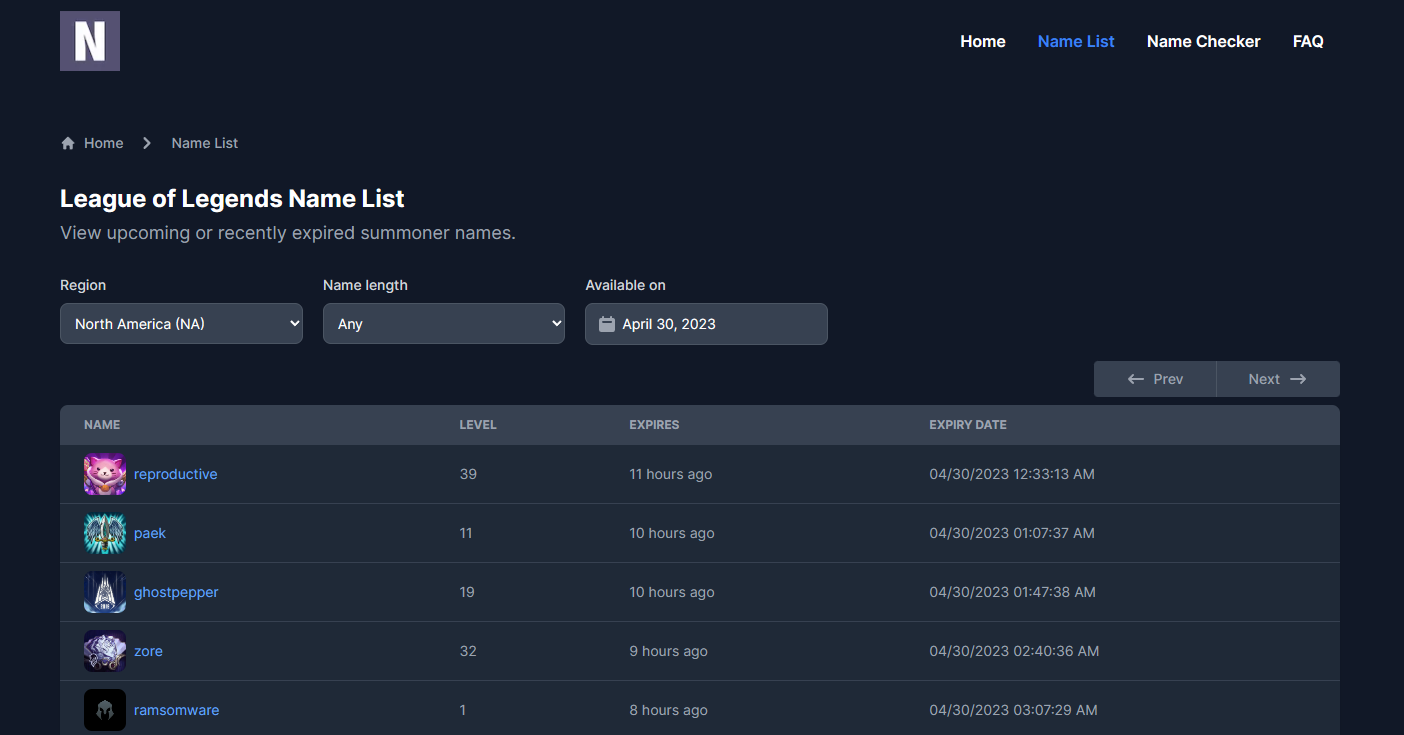Screen dimensions: 1404x735
Task: Click the Prev page button
Action: tap(1155, 379)
